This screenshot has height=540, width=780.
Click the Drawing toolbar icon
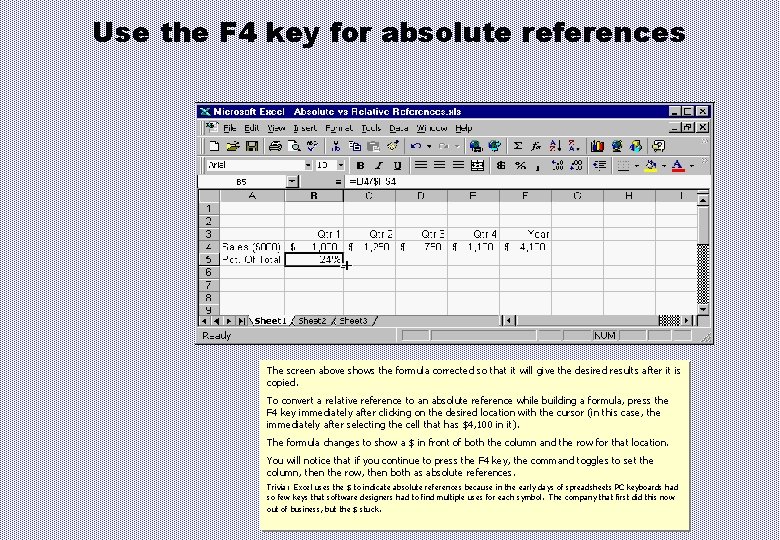pos(636,146)
